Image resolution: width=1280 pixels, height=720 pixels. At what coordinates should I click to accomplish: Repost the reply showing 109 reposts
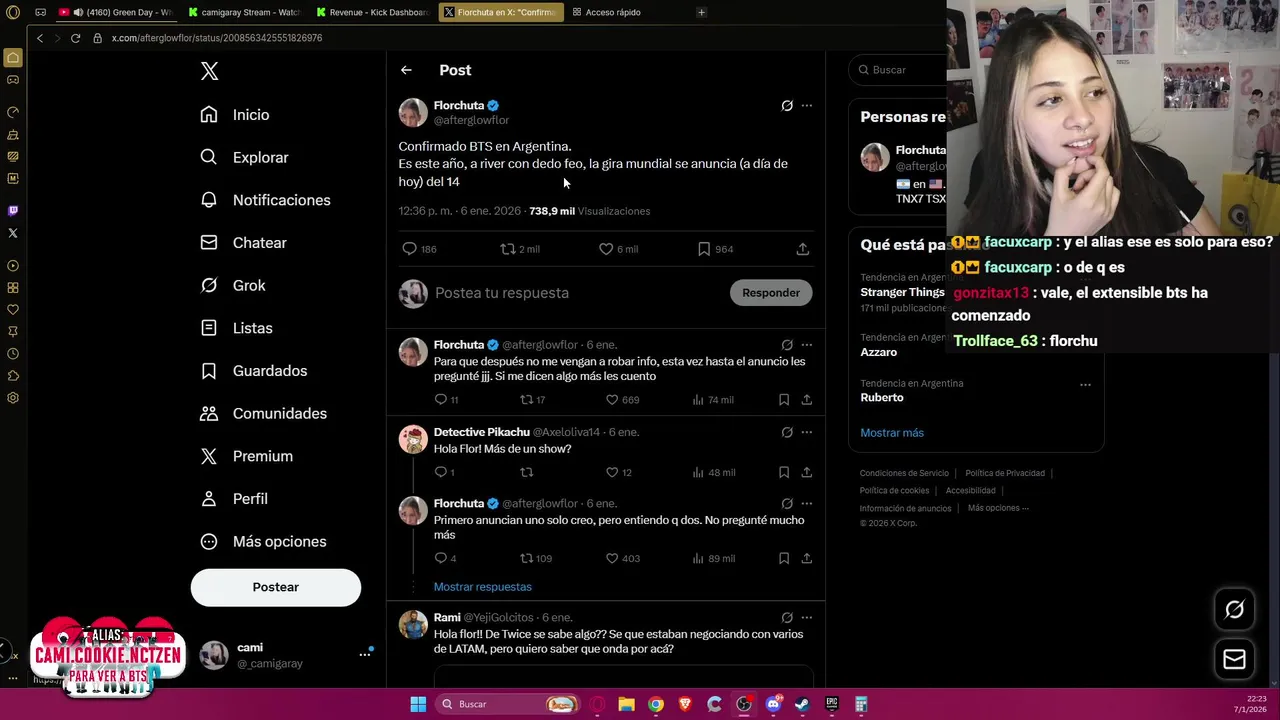(526, 558)
